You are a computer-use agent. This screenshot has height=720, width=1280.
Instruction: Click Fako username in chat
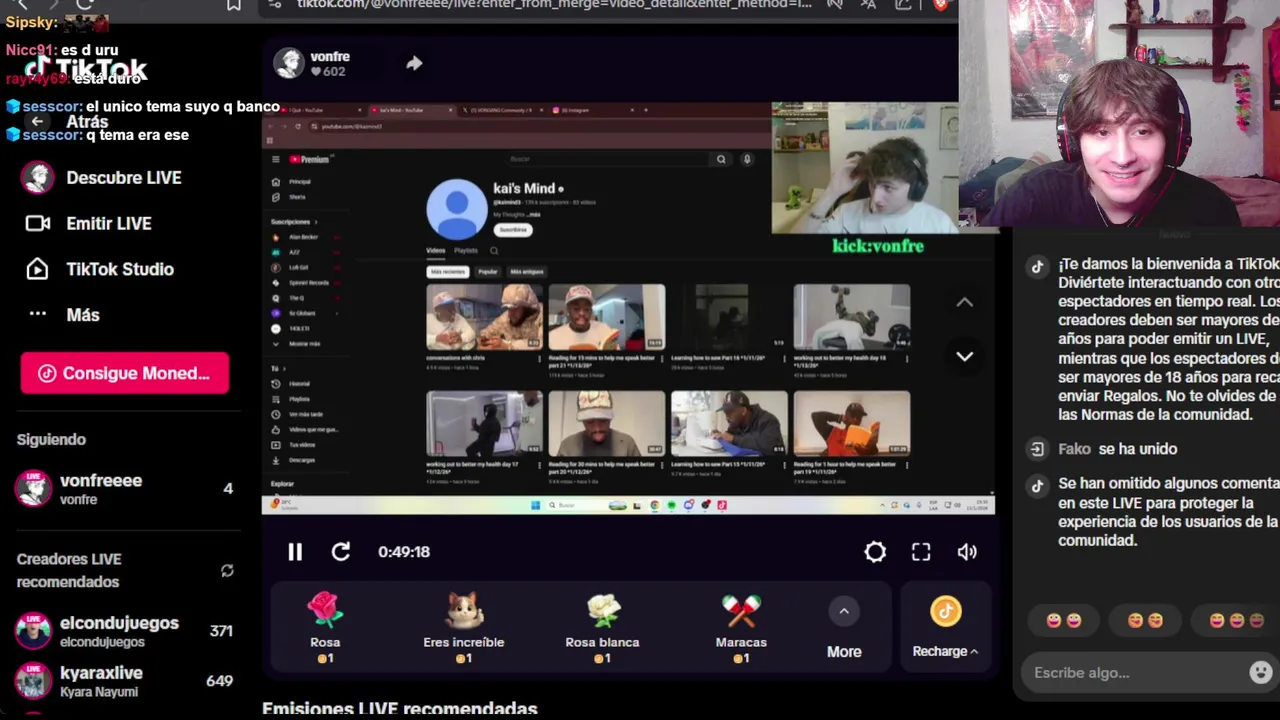click(1074, 449)
